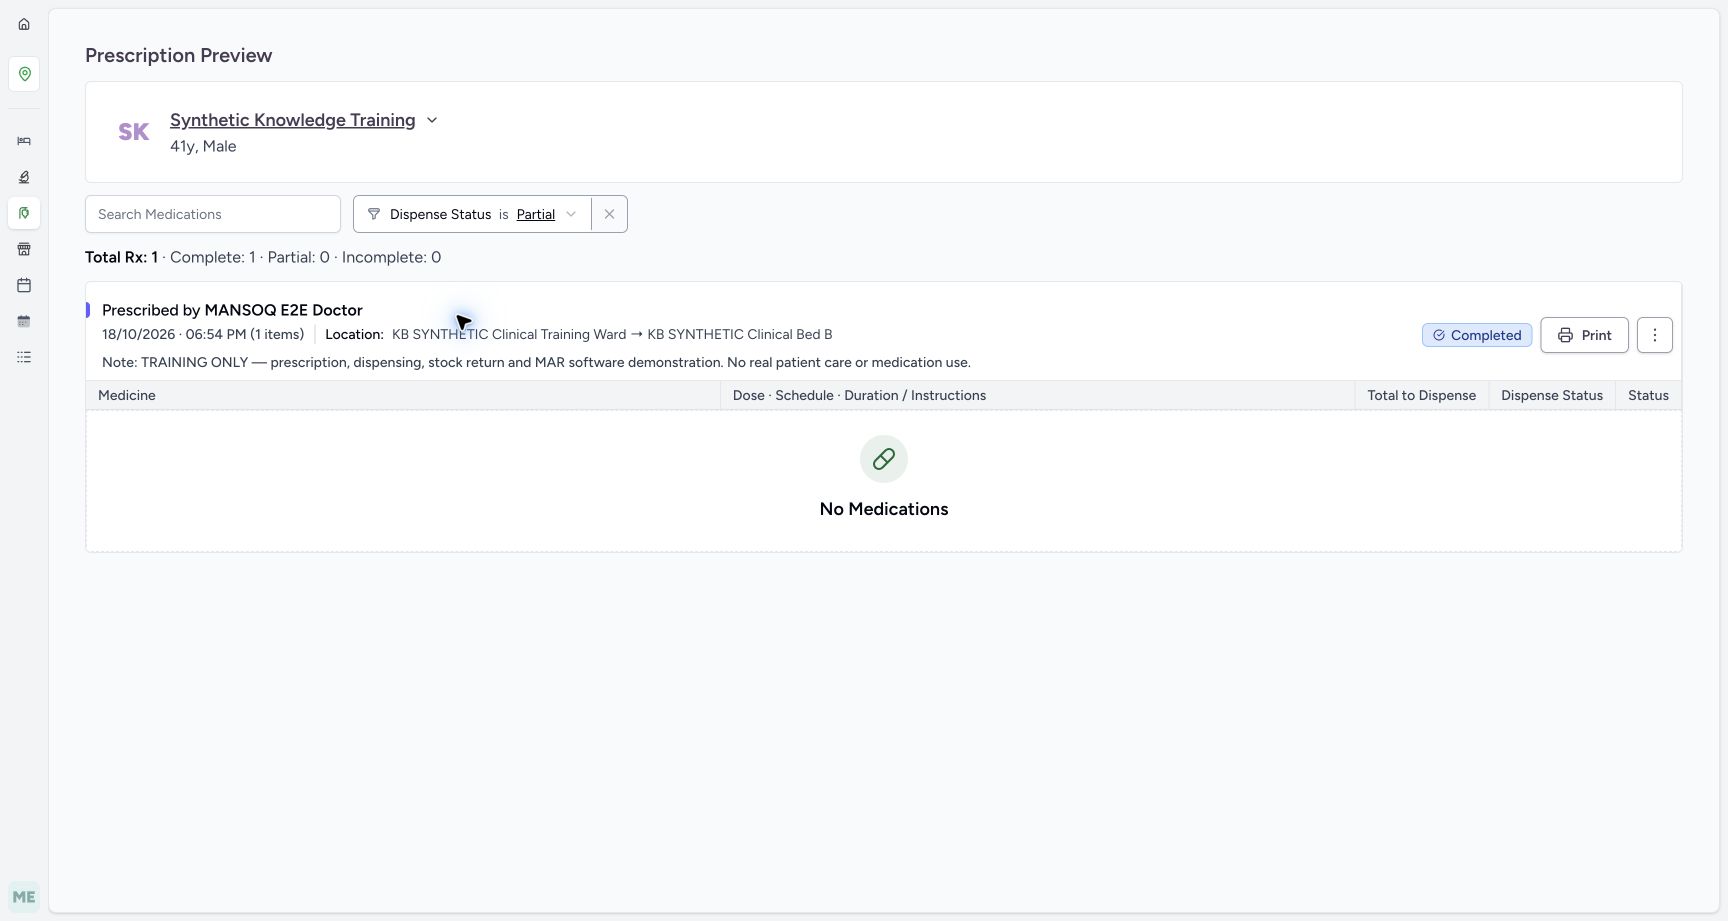Open the home icon in sidebar
This screenshot has height=921, width=1728.
click(x=24, y=24)
